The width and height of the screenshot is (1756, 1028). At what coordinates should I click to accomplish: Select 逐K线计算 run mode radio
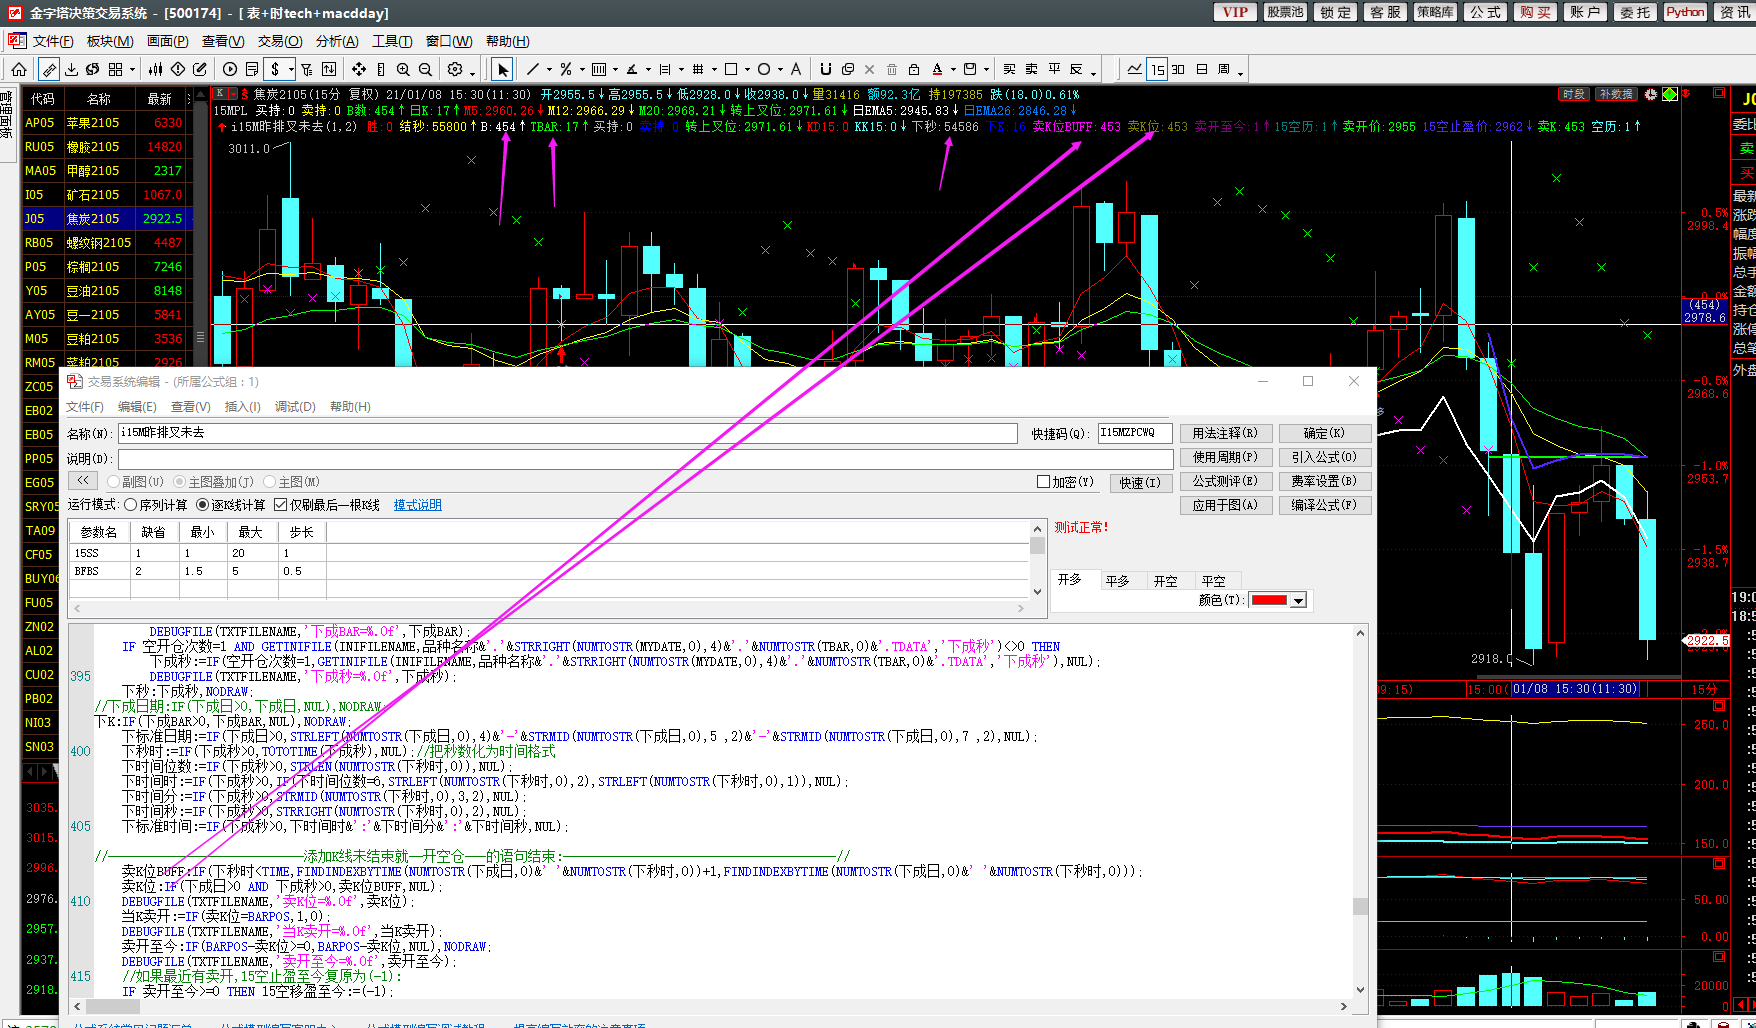[202, 505]
